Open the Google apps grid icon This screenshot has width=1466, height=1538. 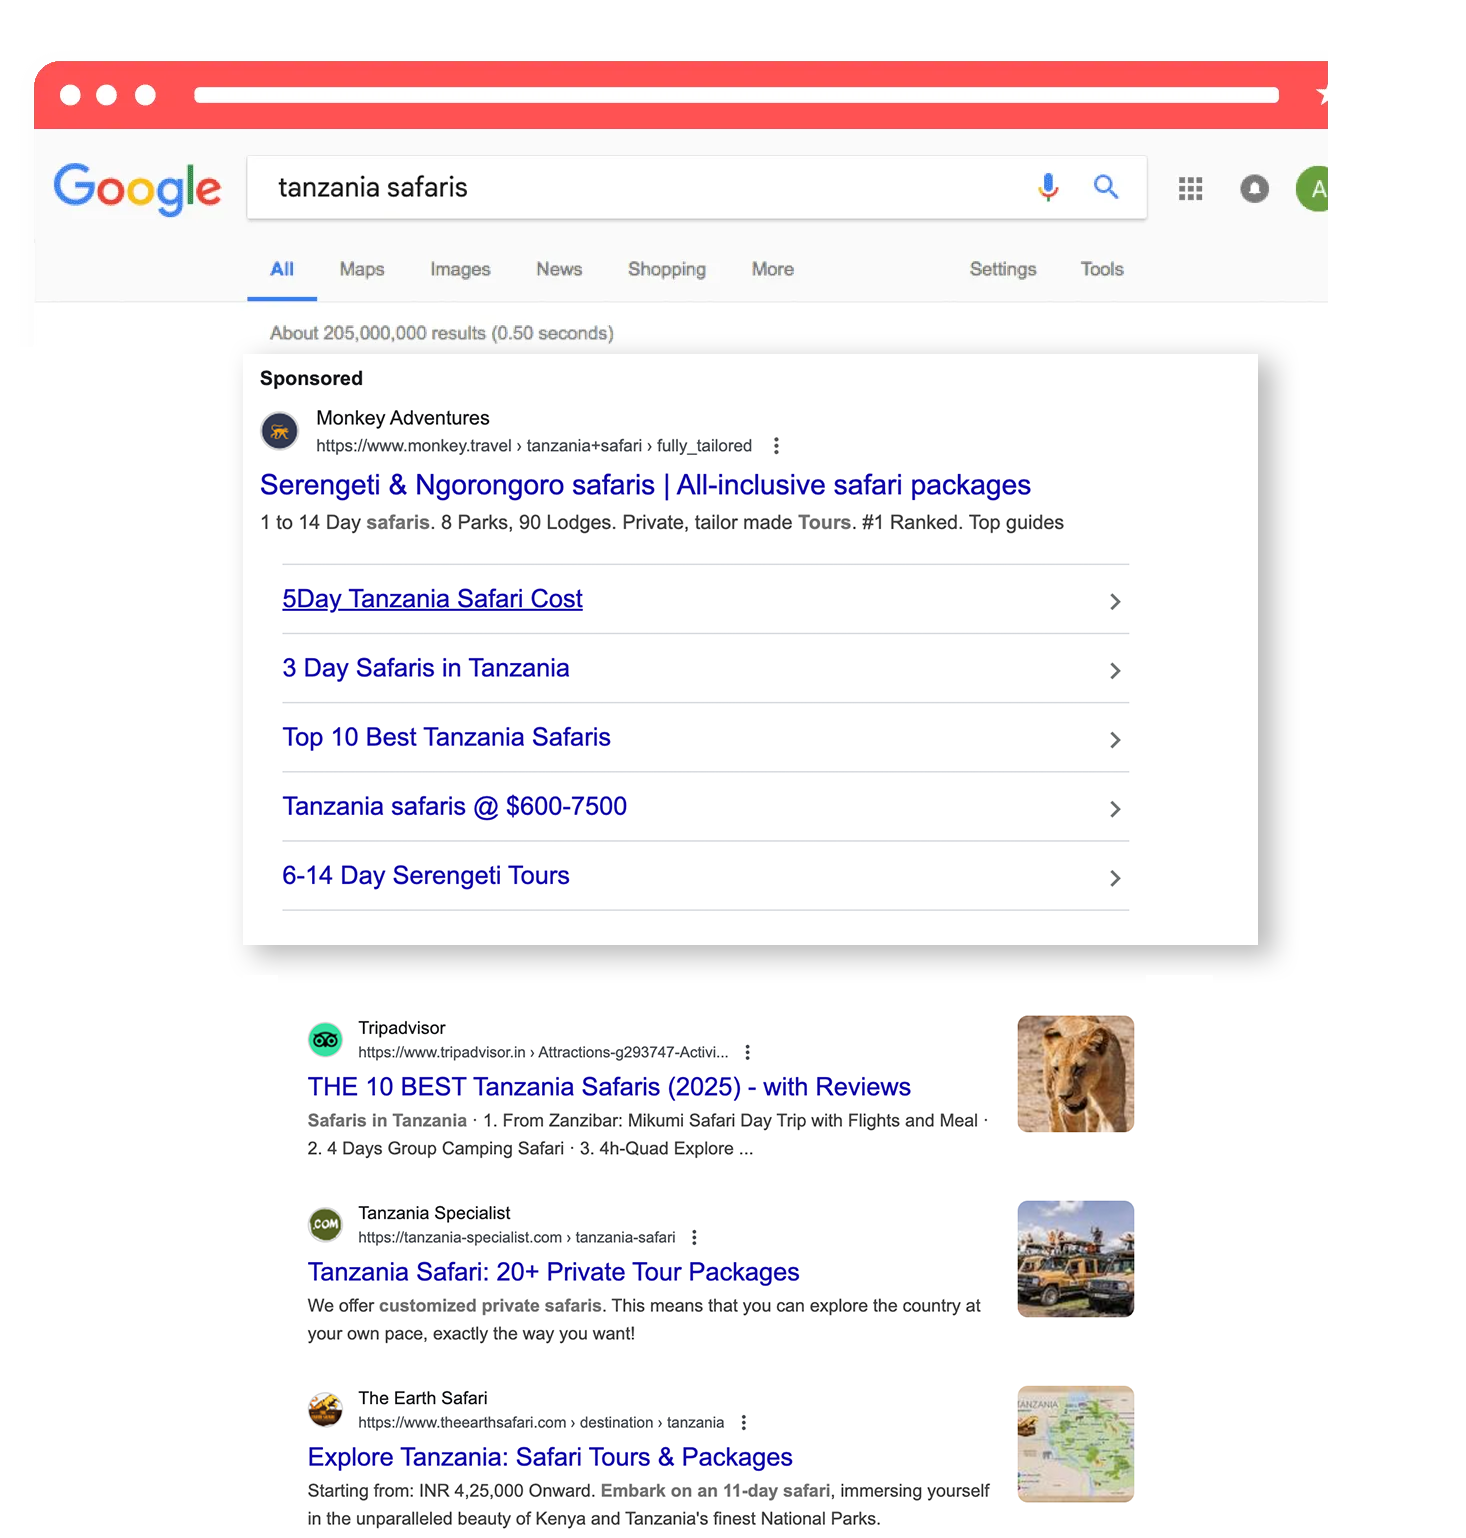pyautogui.click(x=1190, y=189)
